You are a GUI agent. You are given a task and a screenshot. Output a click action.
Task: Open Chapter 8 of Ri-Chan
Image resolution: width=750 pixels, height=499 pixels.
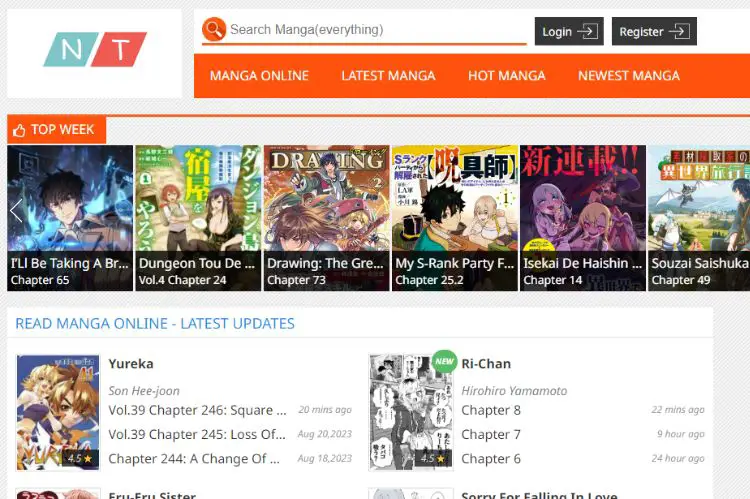[491, 410]
